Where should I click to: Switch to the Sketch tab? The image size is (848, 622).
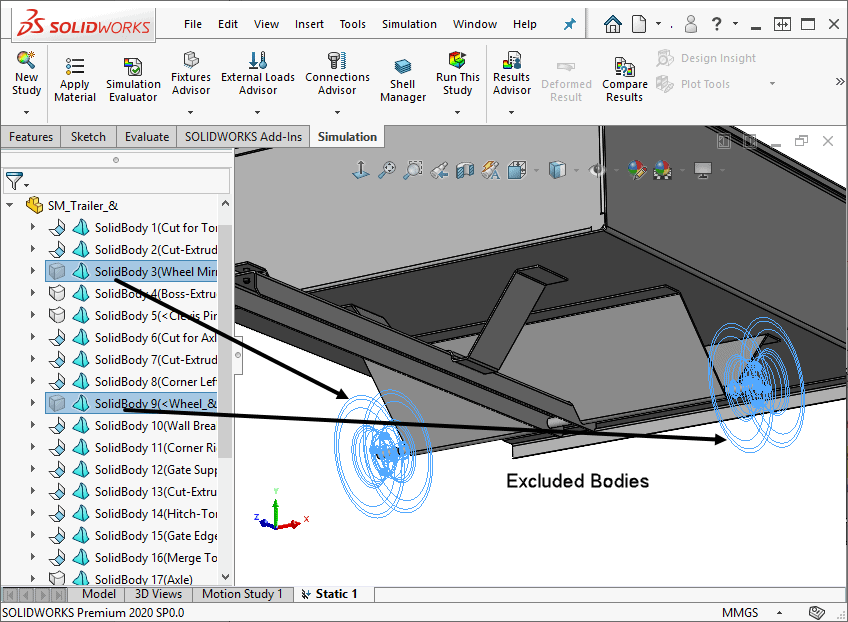click(x=88, y=137)
